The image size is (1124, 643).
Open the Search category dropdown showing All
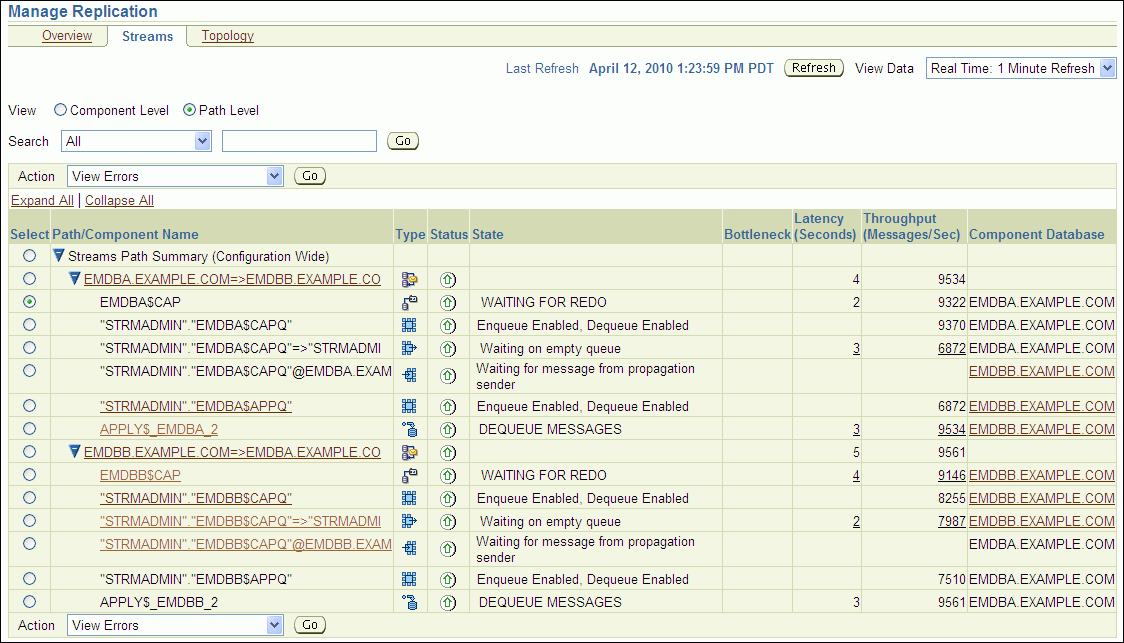(136, 141)
